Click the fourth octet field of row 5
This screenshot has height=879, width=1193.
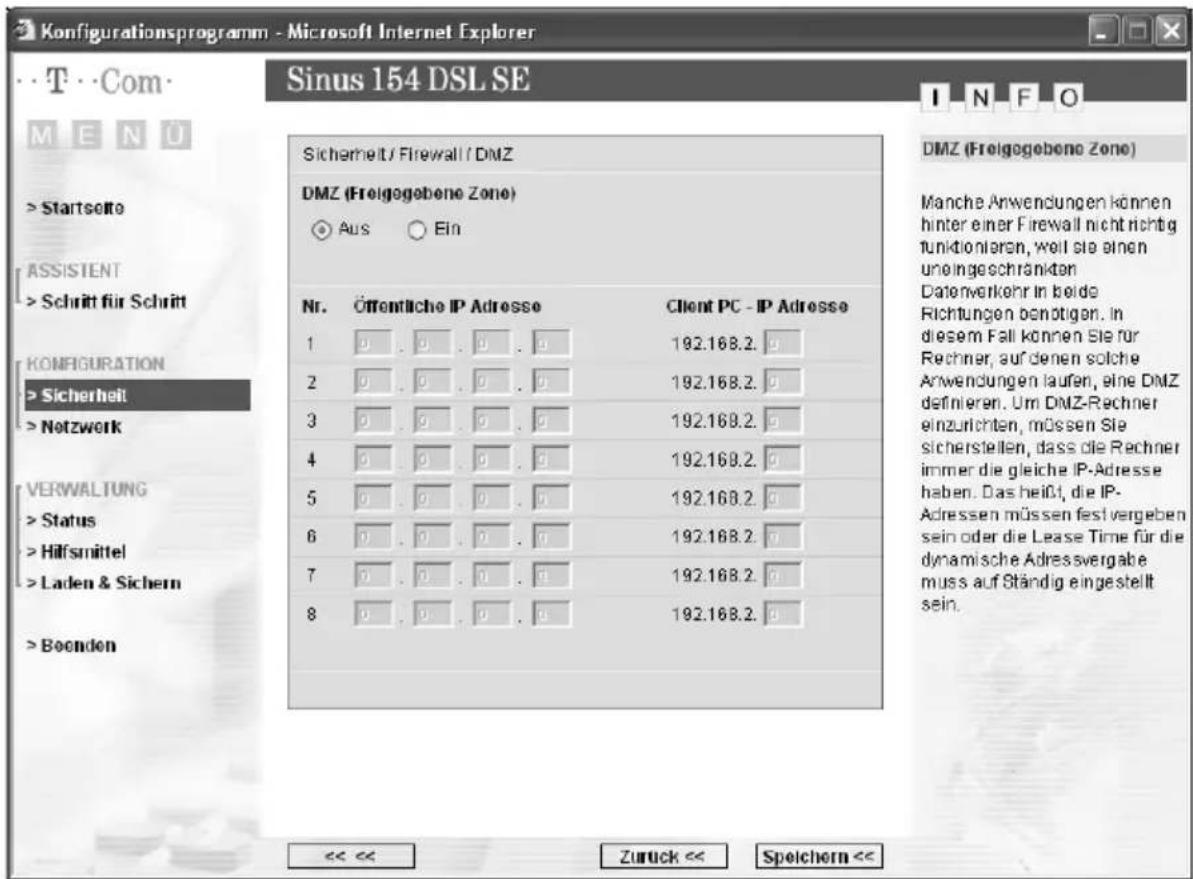(x=551, y=498)
